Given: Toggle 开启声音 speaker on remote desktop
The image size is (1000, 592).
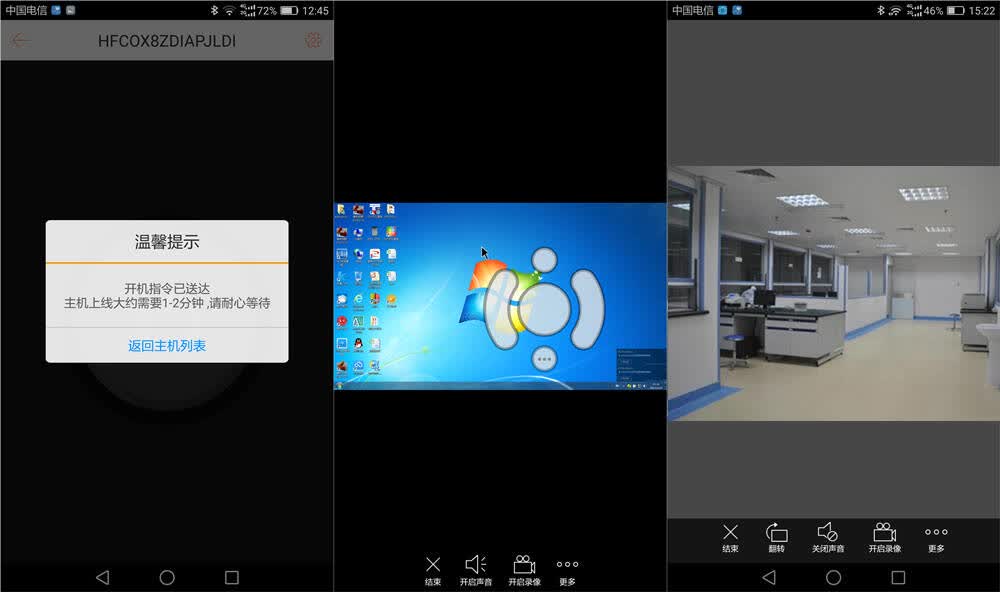Looking at the screenshot, I should [x=476, y=570].
